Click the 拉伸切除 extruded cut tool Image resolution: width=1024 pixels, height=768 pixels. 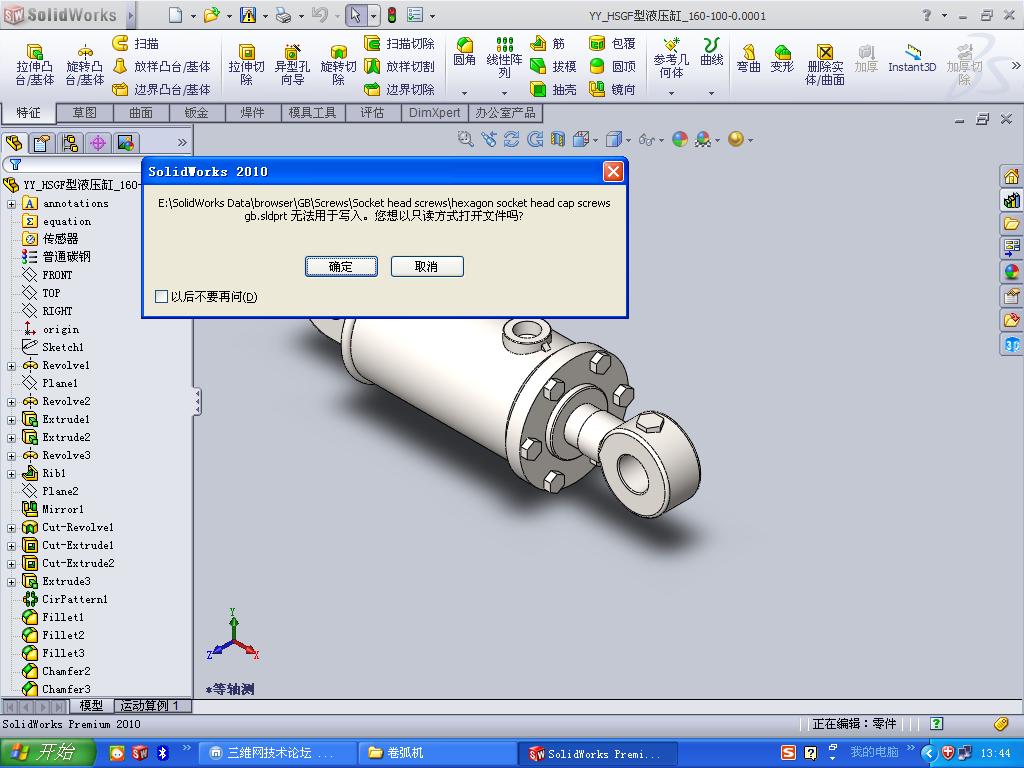point(246,65)
